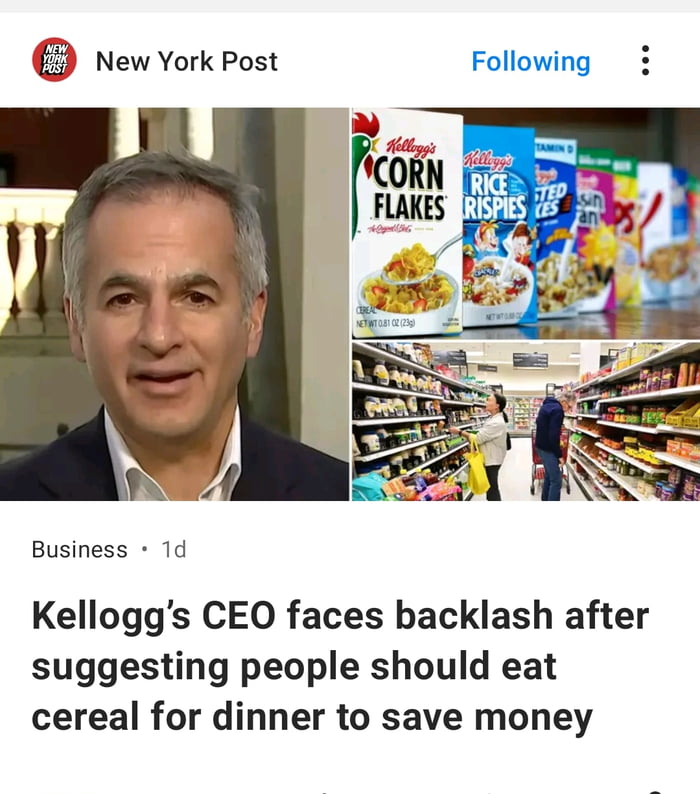Image resolution: width=700 pixels, height=794 pixels.
Task: Select the Business category label
Action: click(x=80, y=549)
